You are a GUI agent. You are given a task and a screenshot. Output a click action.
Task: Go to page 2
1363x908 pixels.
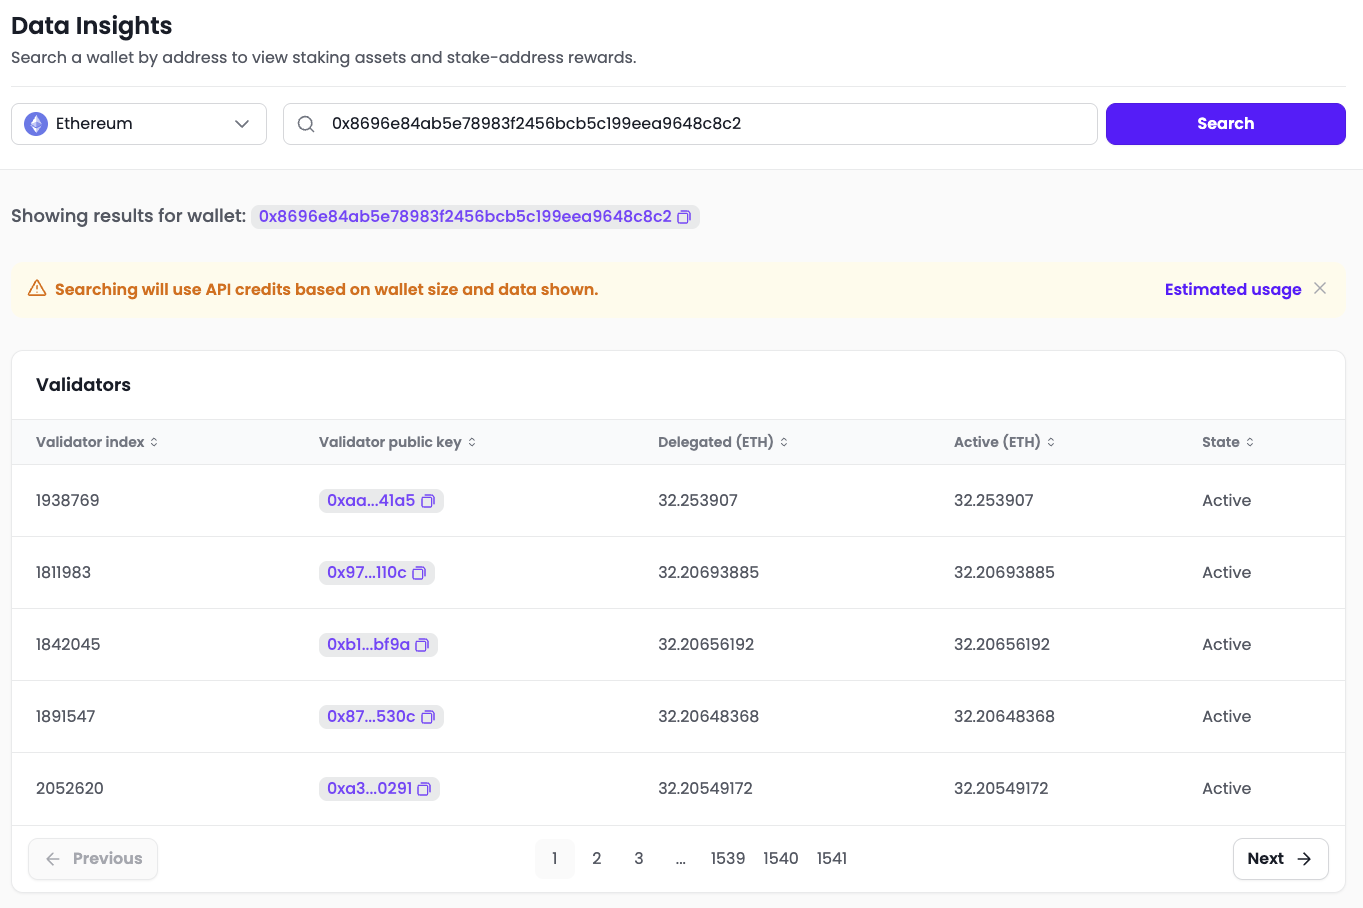click(x=597, y=859)
